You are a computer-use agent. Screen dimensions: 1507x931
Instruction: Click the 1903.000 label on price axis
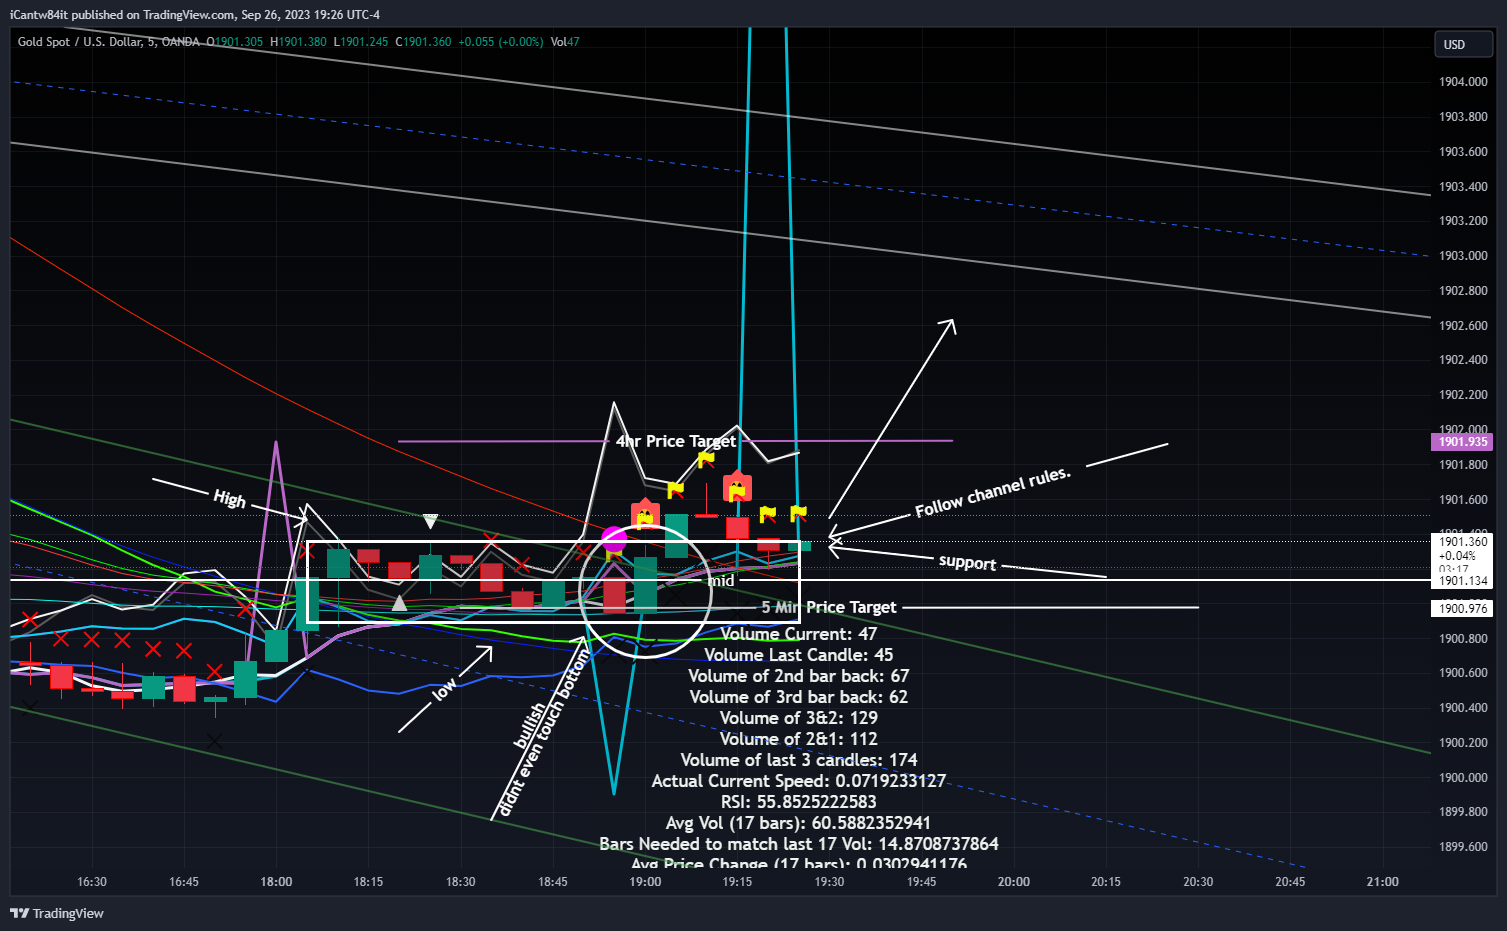1463,256
